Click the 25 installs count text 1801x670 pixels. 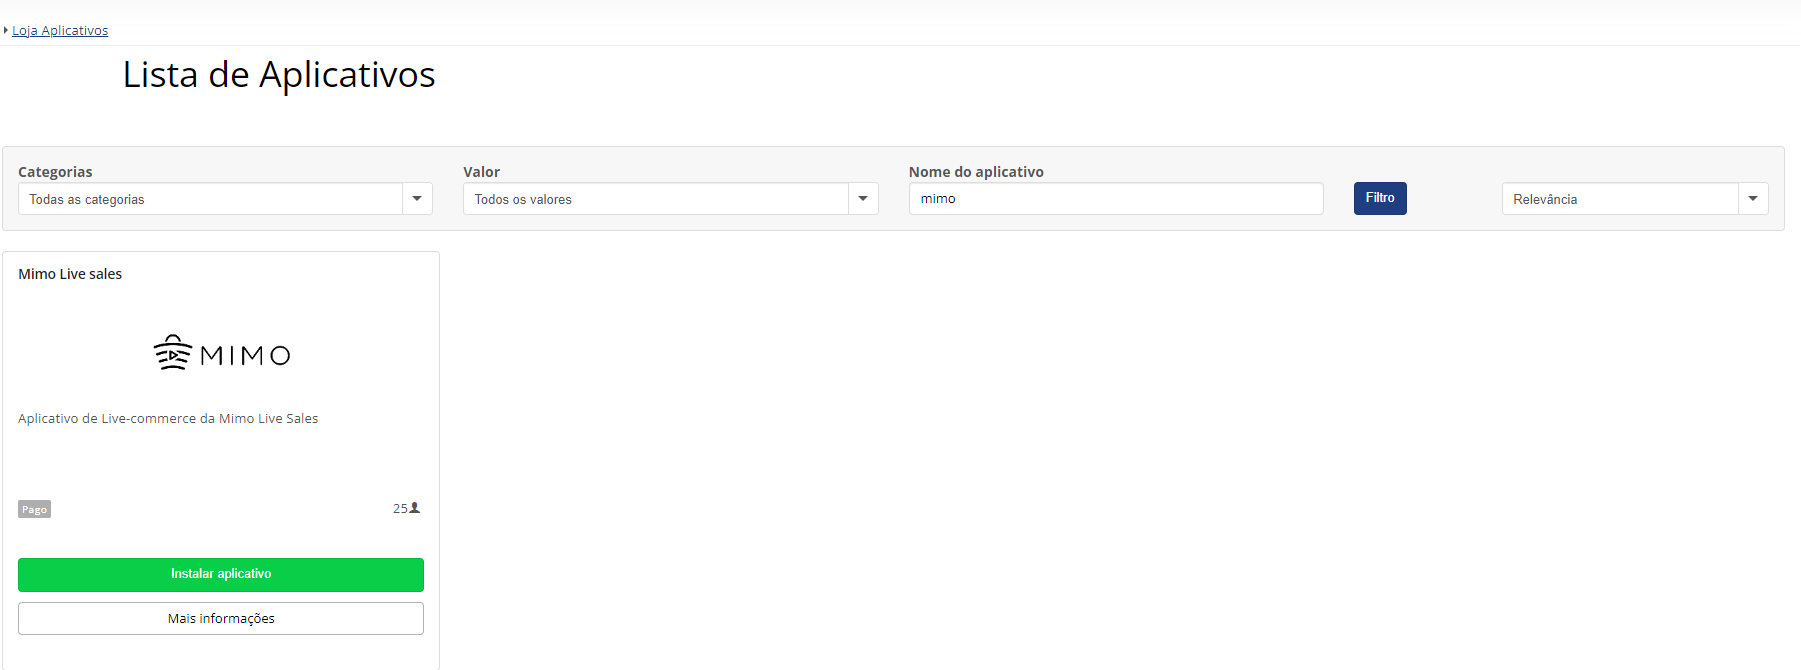[400, 508]
